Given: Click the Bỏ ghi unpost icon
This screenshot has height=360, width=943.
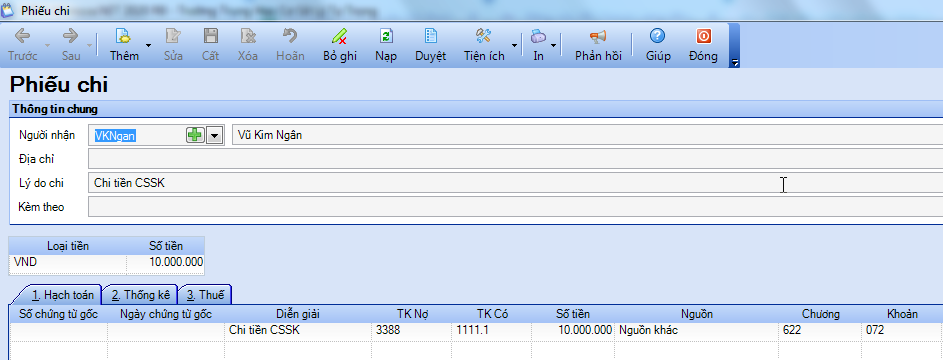Looking at the screenshot, I should (340, 36).
